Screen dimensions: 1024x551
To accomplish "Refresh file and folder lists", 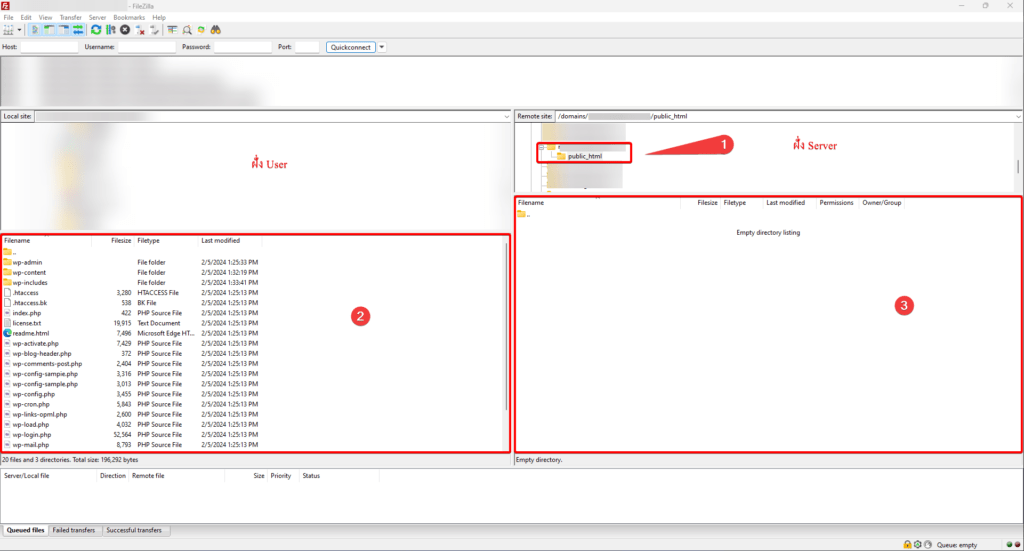I will (x=96, y=30).
